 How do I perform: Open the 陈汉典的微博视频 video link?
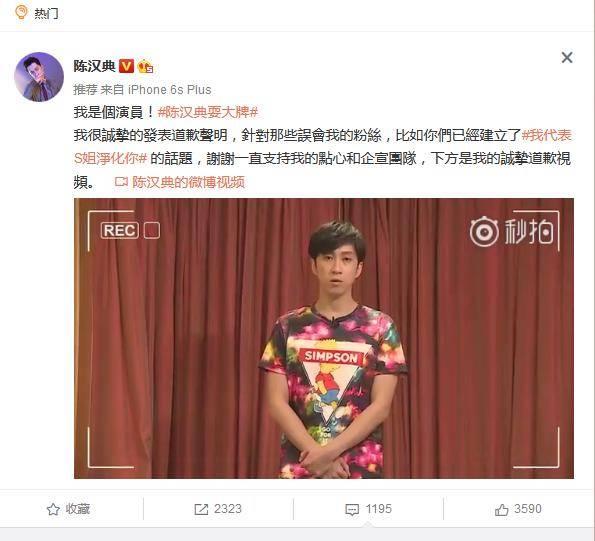coord(188,182)
